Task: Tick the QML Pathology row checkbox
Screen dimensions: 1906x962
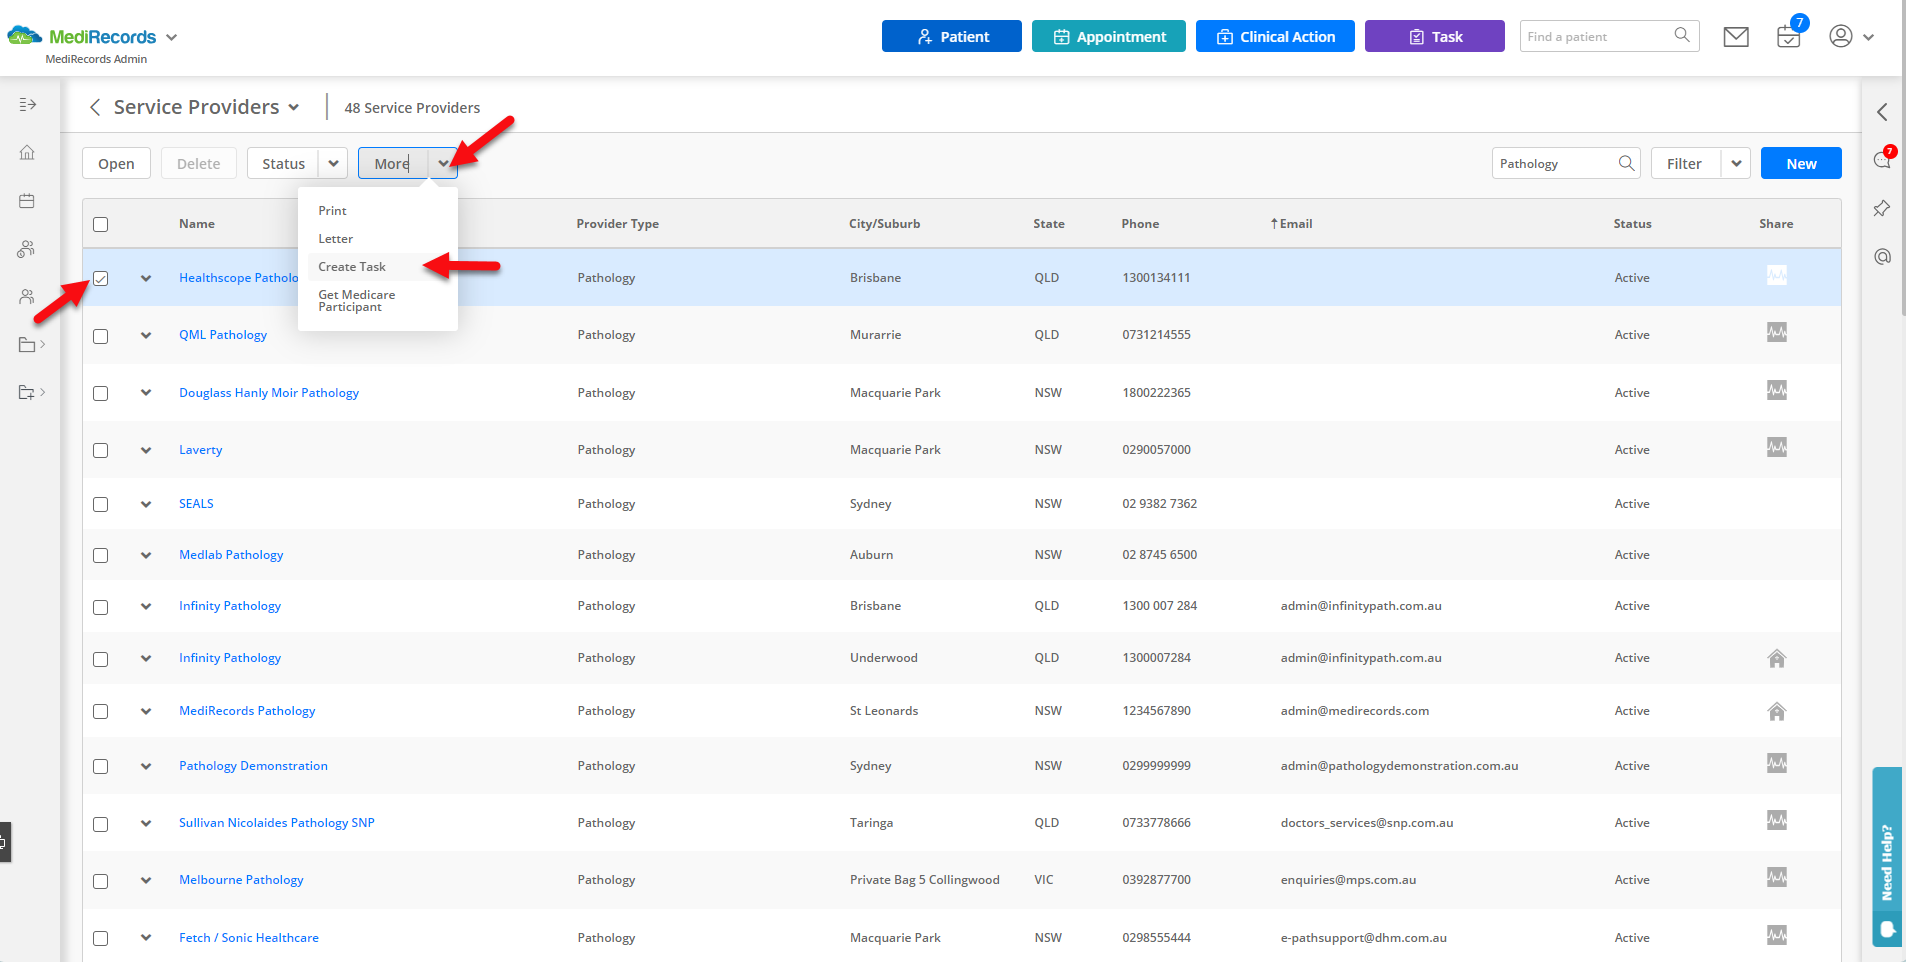Action: coord(101,336)
